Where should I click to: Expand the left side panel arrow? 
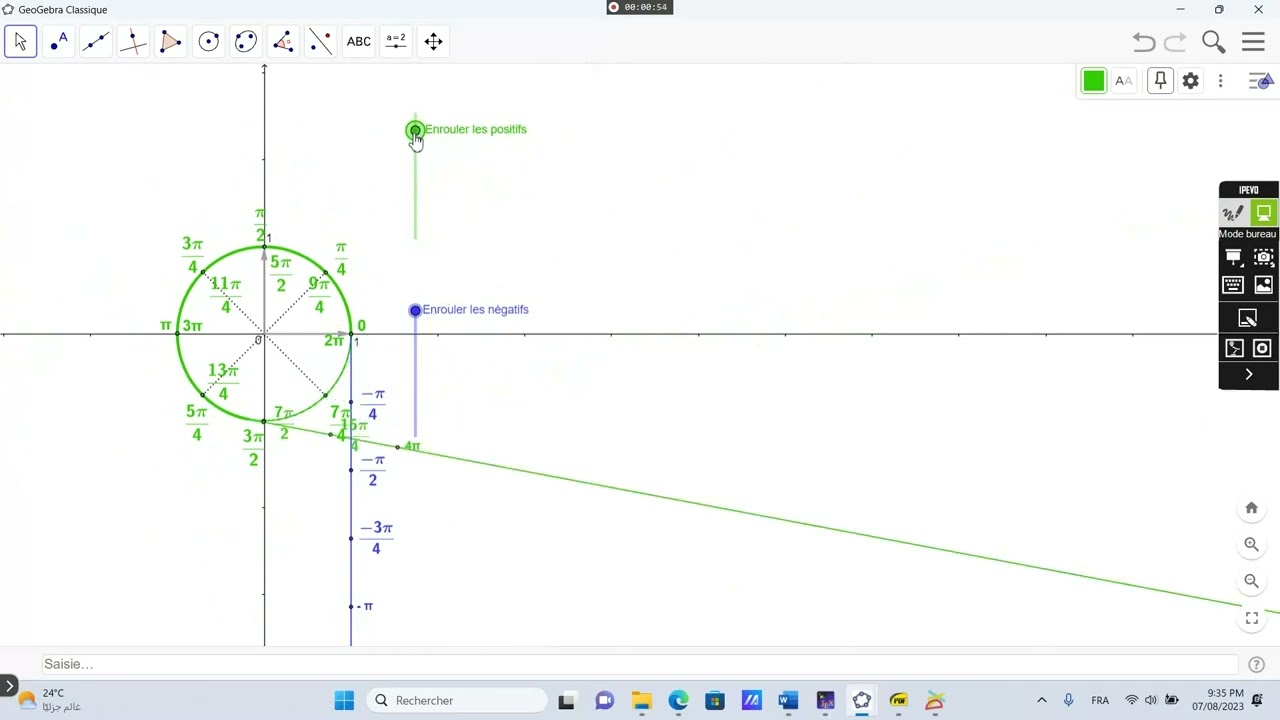[9, 686]
